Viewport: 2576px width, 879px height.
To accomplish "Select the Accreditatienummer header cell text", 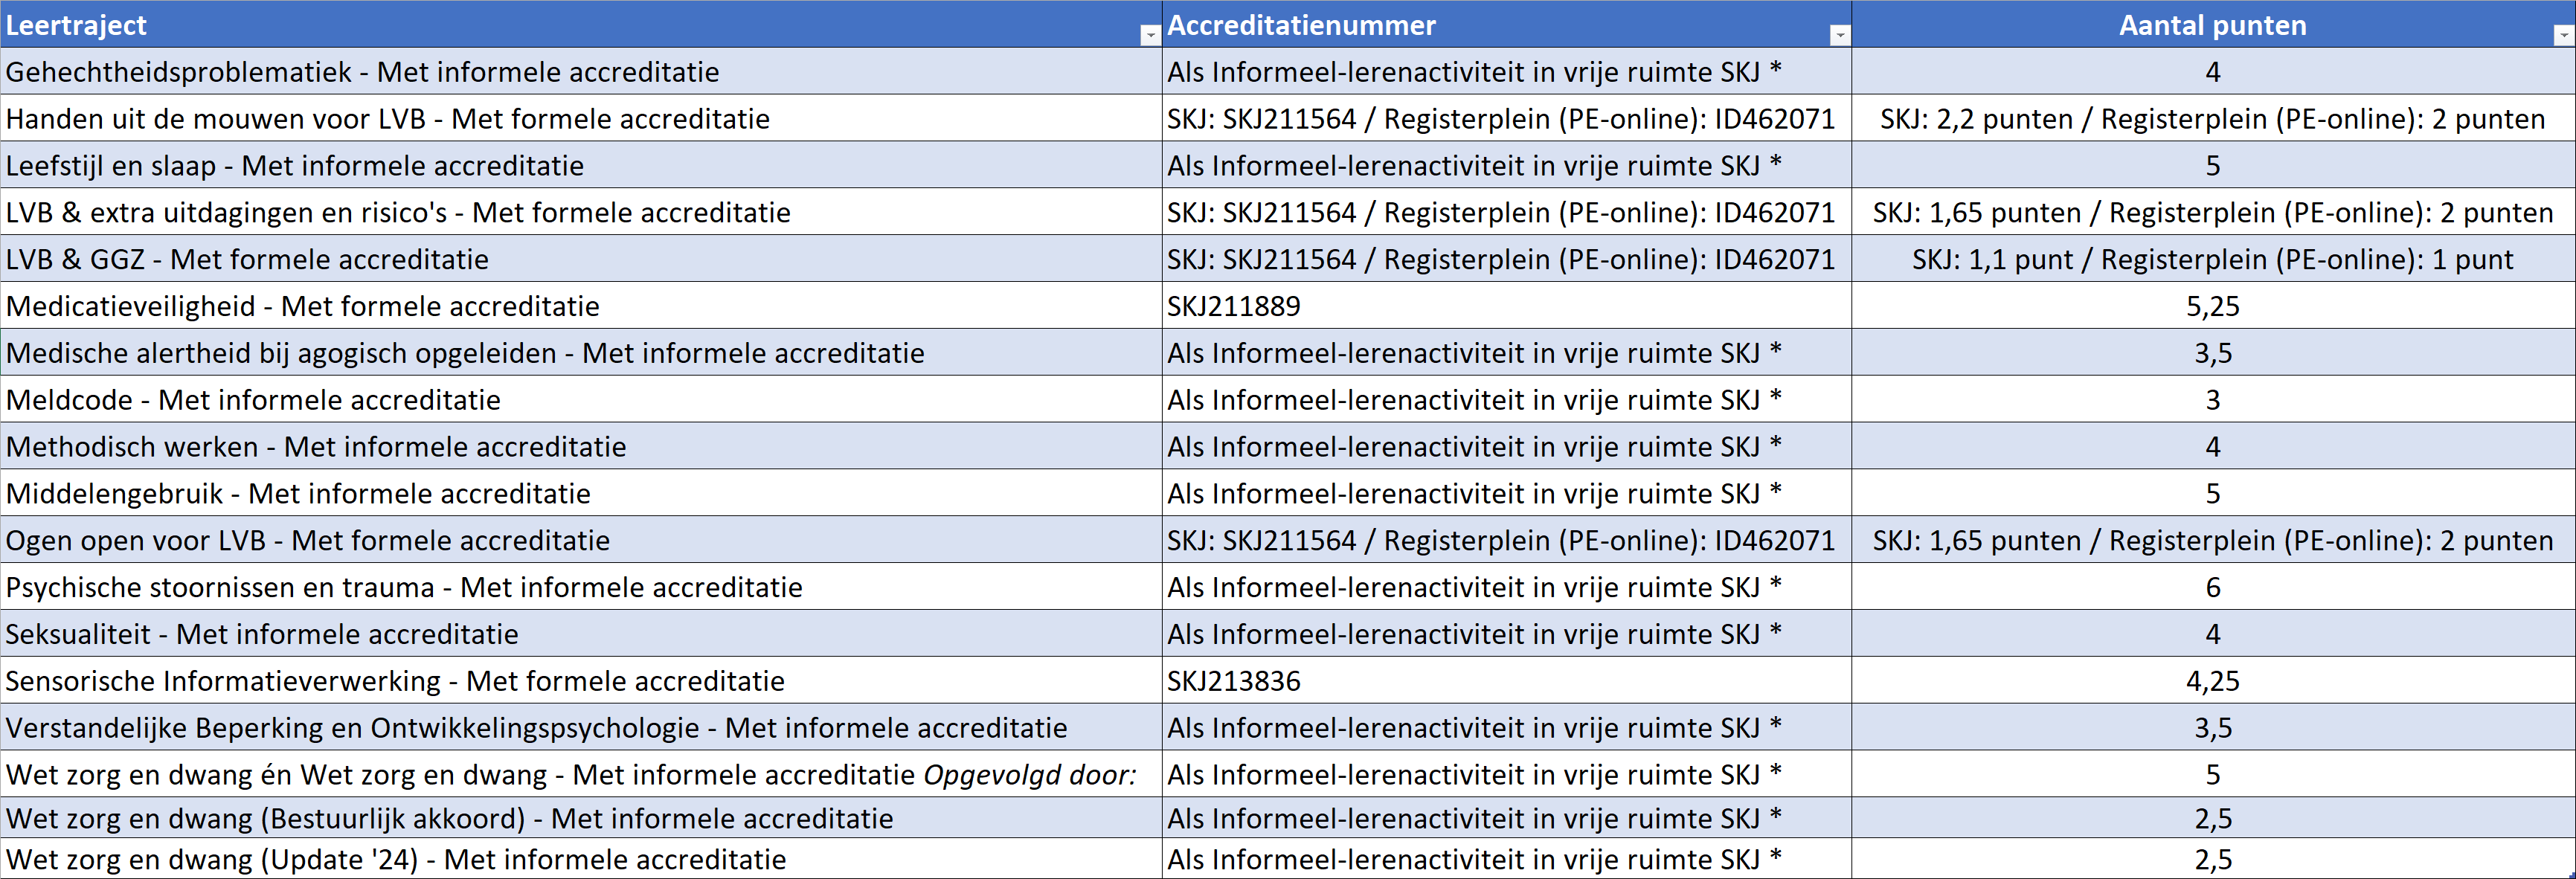I will tap(1301, 25).
